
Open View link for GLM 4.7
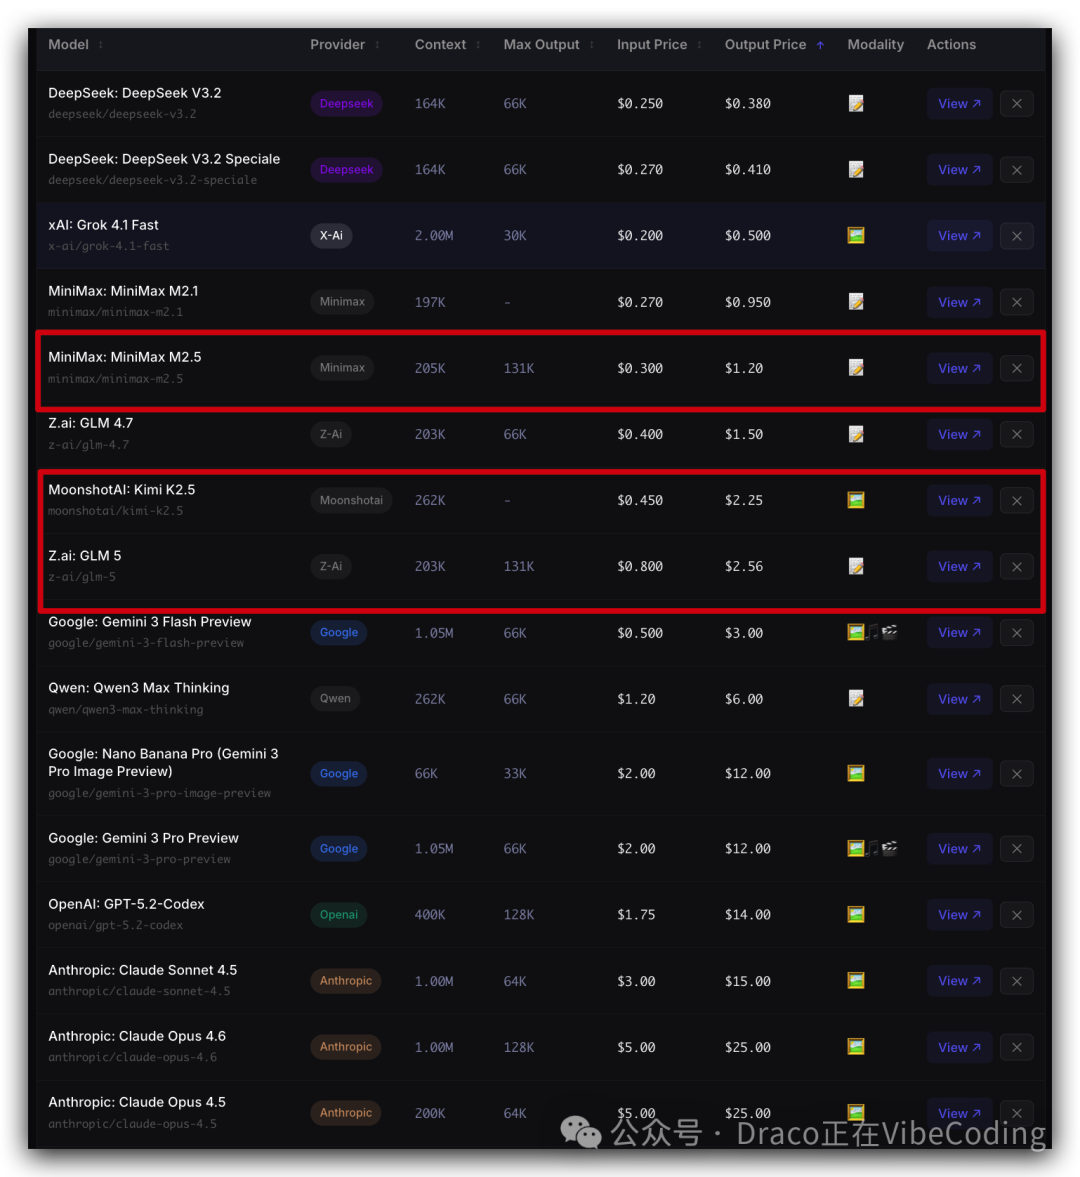pos(959,434)
